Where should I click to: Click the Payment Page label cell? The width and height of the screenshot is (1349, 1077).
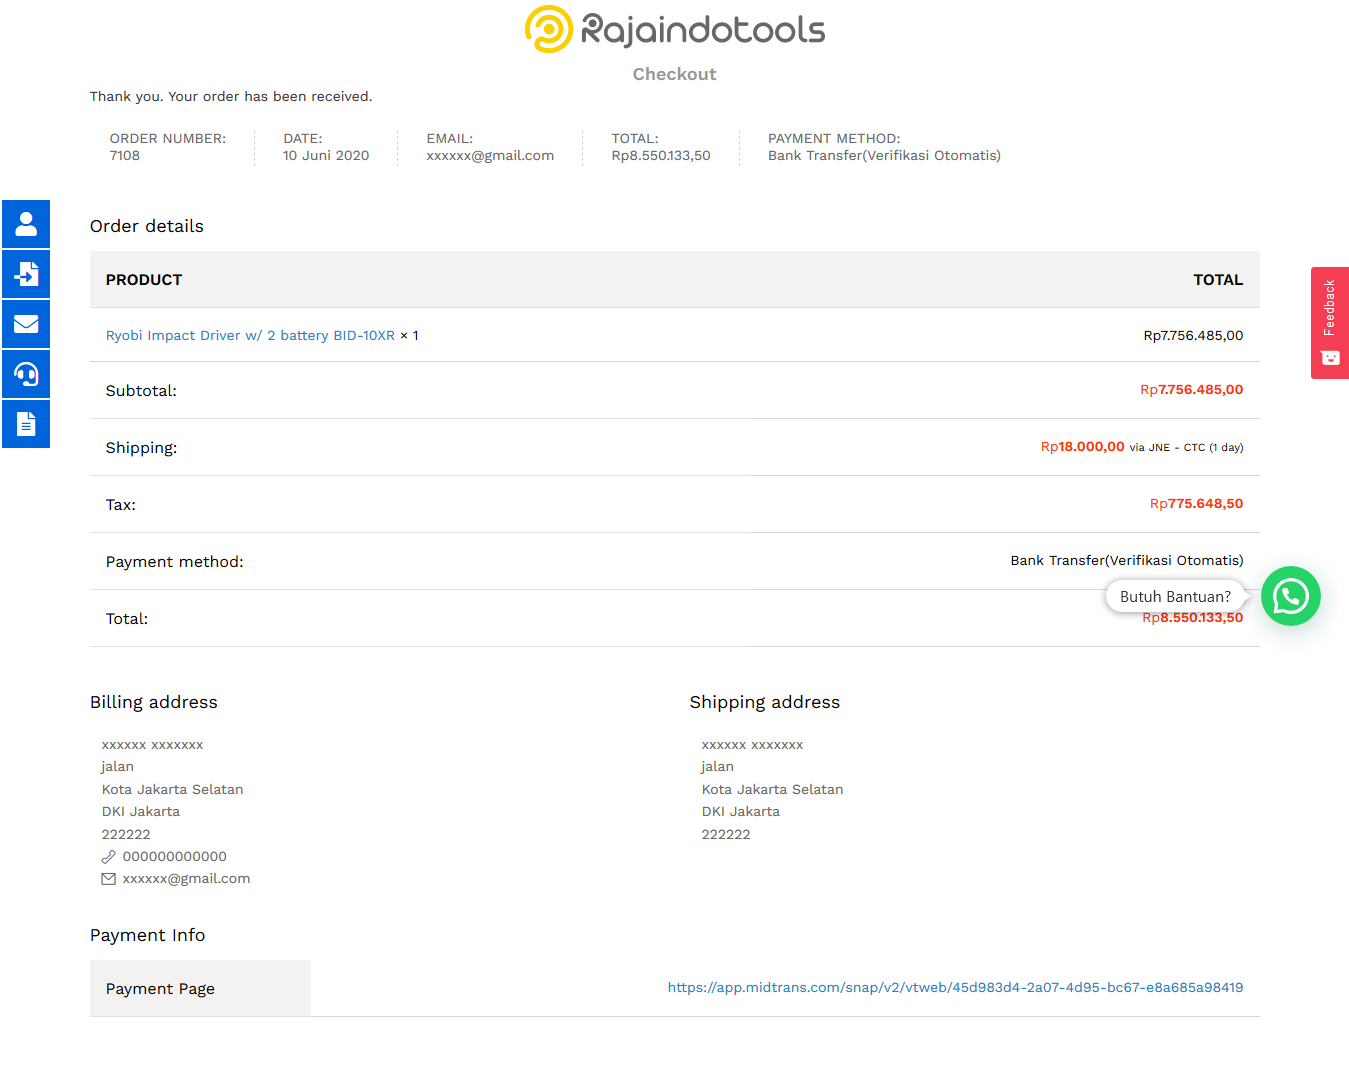pyautogui.click(x=200, y=988)
